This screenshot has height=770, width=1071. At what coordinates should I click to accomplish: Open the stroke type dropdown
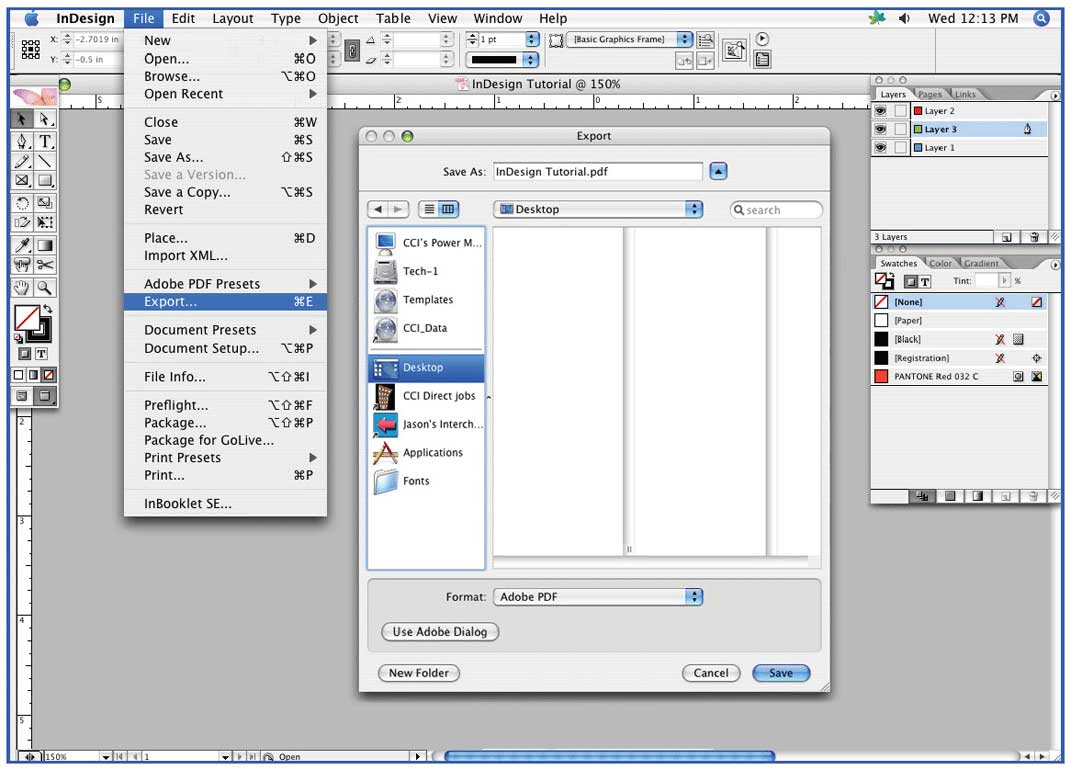click(503, 59)
